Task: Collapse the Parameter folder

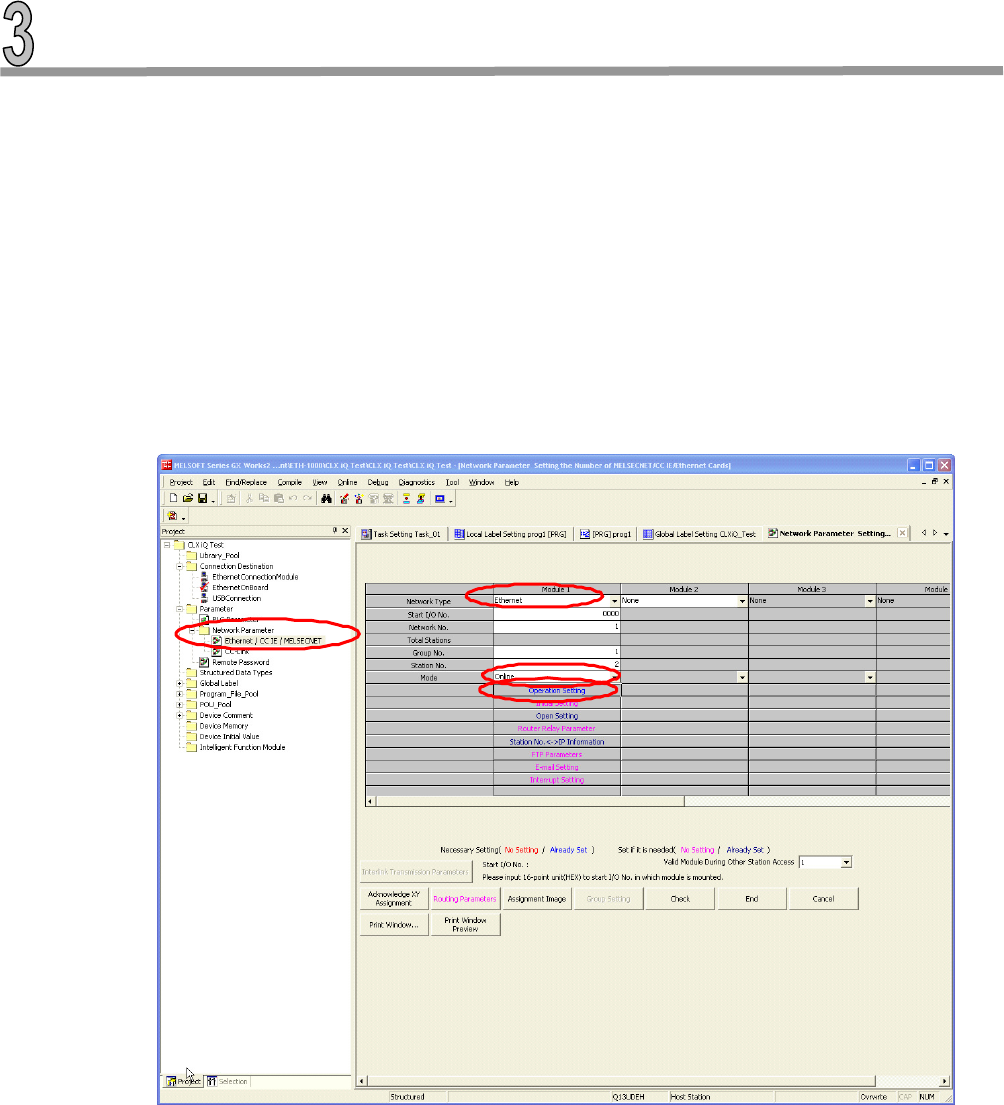Action: click(180, 609)
